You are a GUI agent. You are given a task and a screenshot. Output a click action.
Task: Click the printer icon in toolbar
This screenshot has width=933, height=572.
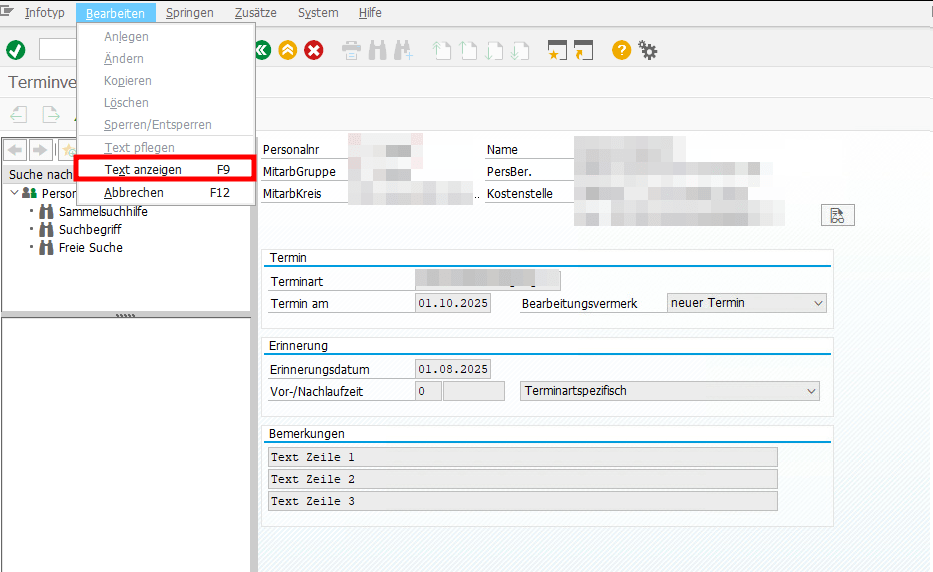click(x=352, y=50)
